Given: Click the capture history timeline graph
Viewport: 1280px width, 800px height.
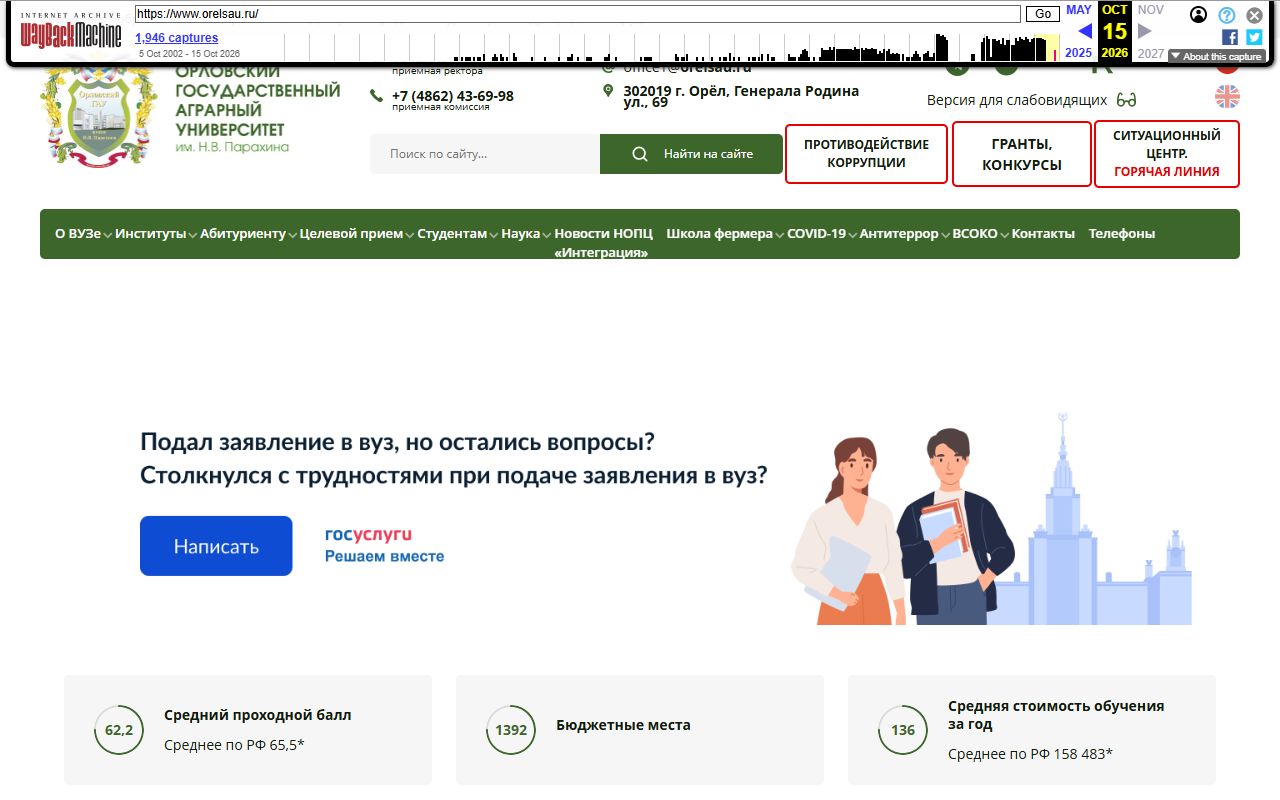Looking at the screenshot, I should (671, 47).
